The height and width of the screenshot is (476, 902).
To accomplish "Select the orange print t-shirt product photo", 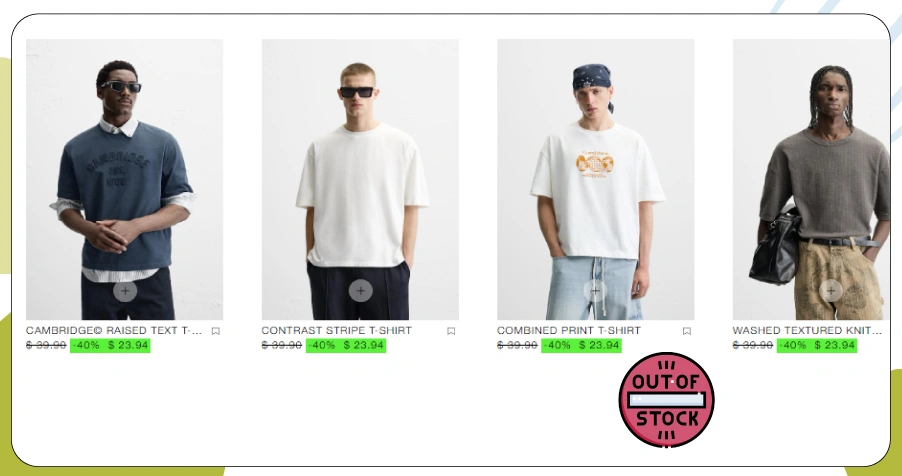I will 595,179.
